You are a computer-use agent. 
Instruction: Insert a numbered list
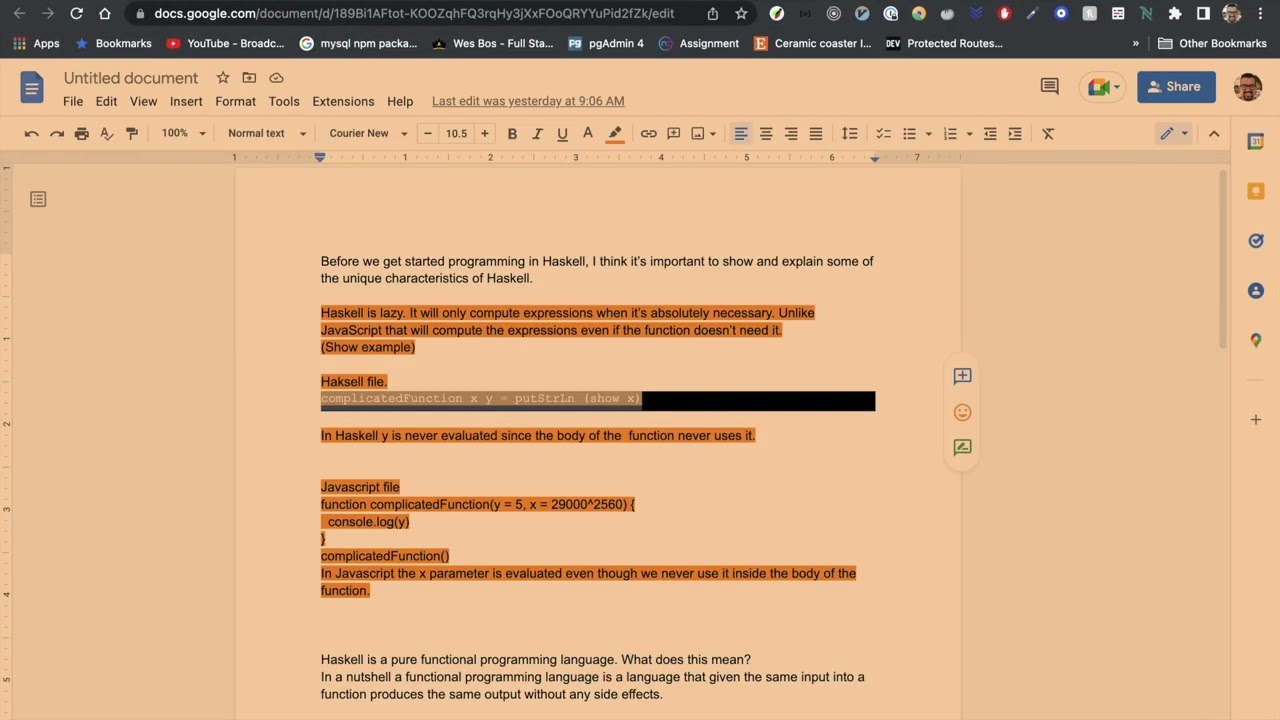[x=950, y=133]
